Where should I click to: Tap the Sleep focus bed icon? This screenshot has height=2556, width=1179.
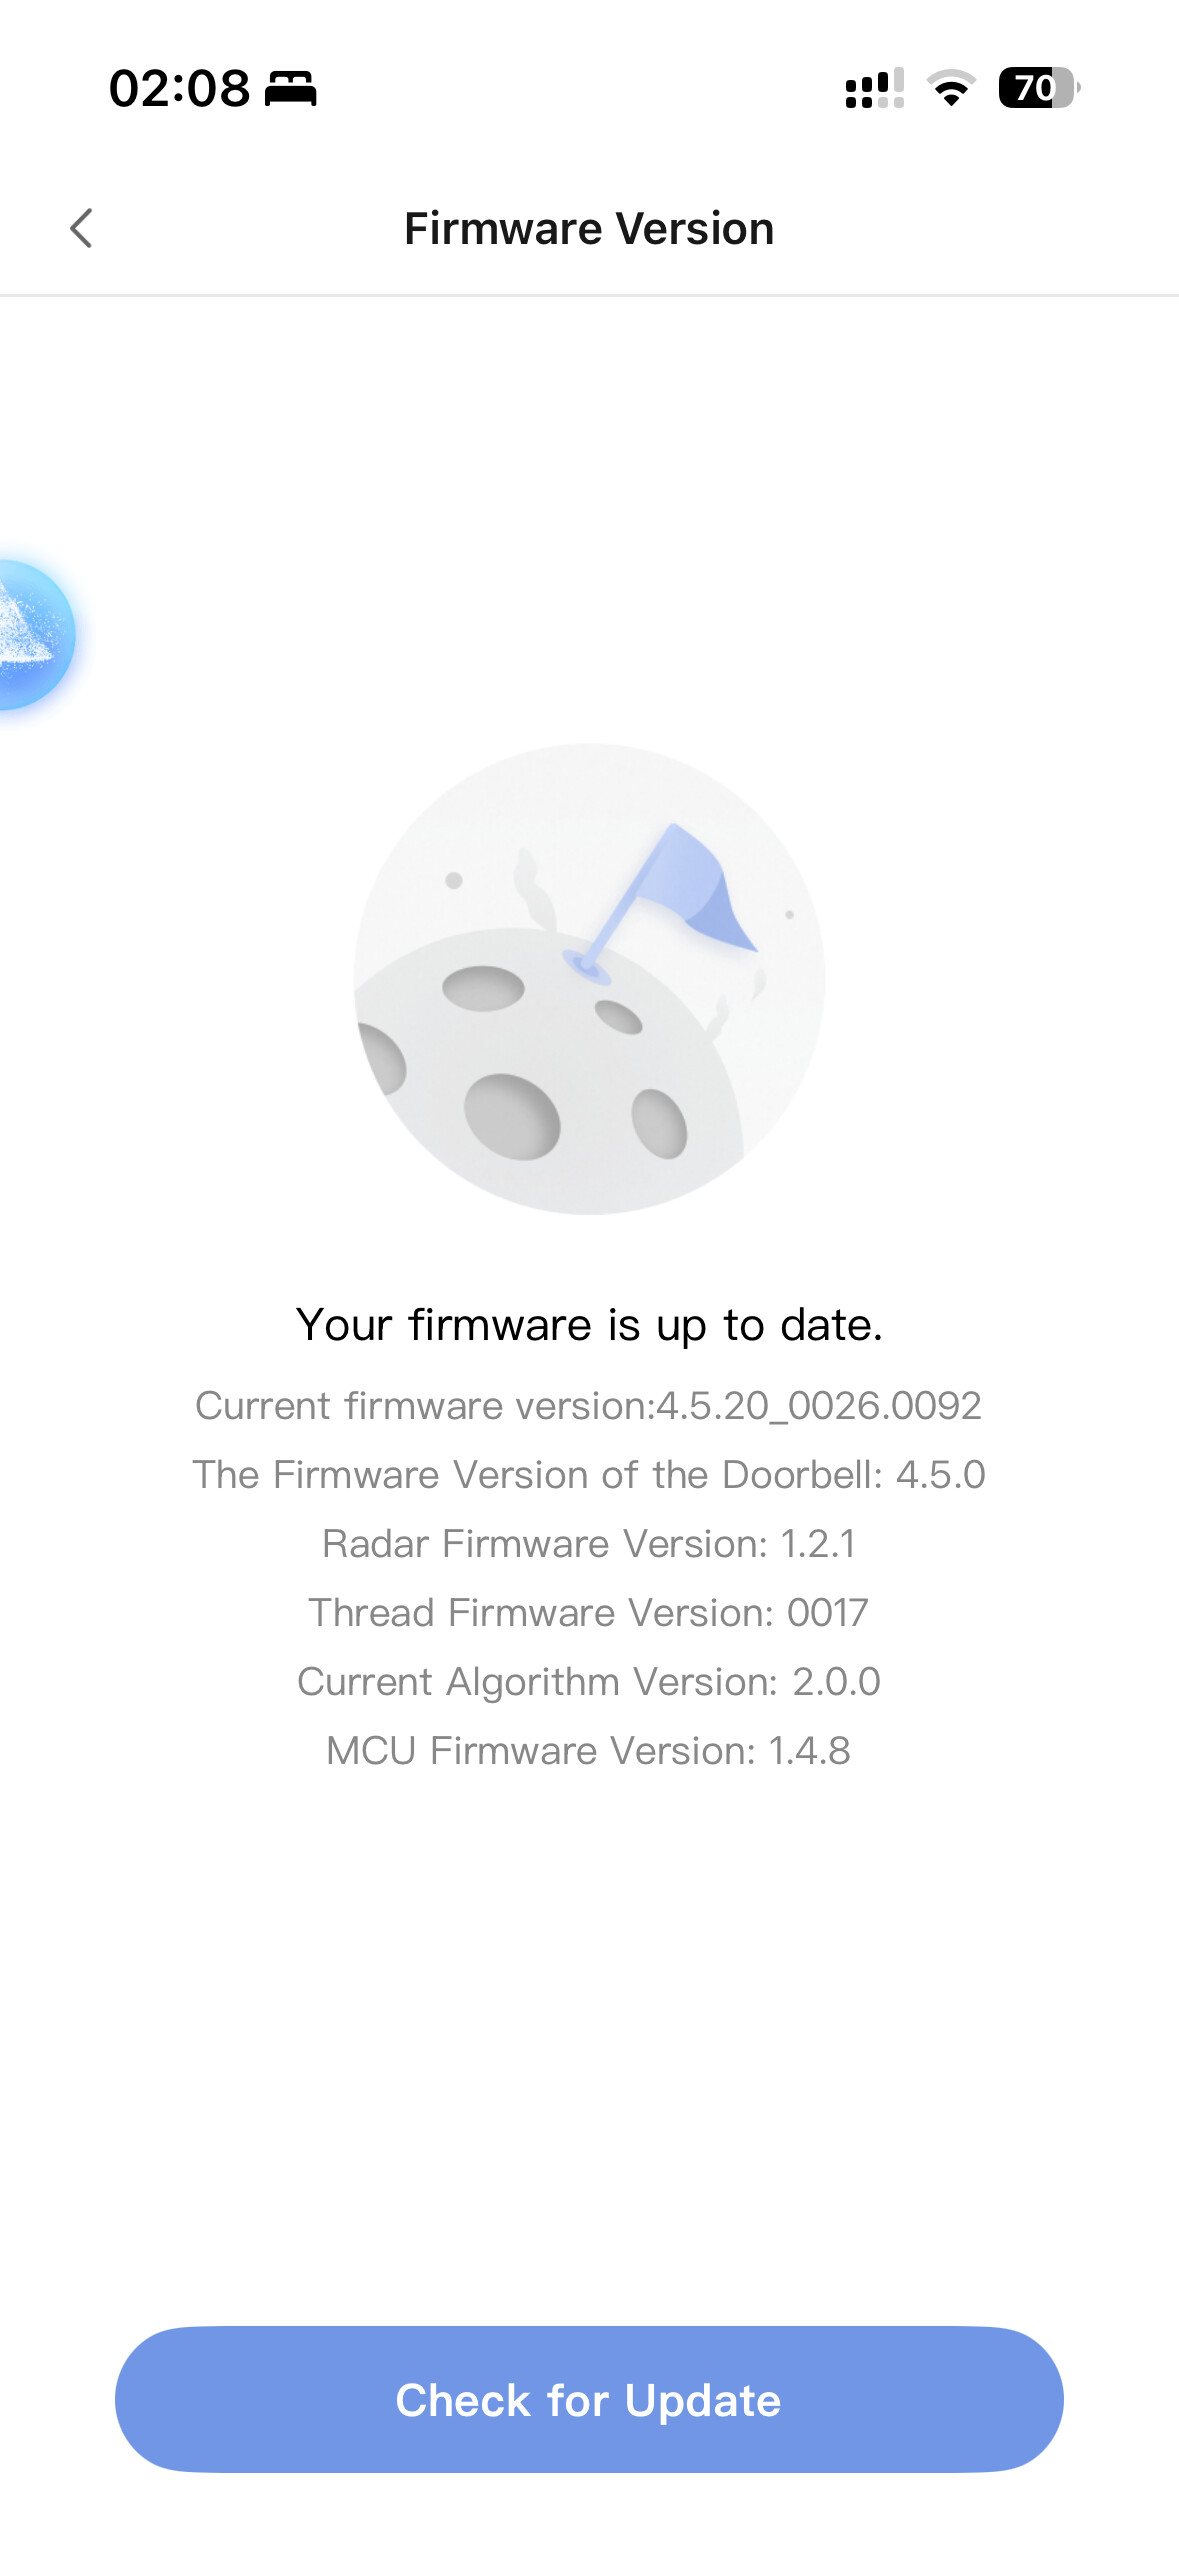(x=290, y=89)
